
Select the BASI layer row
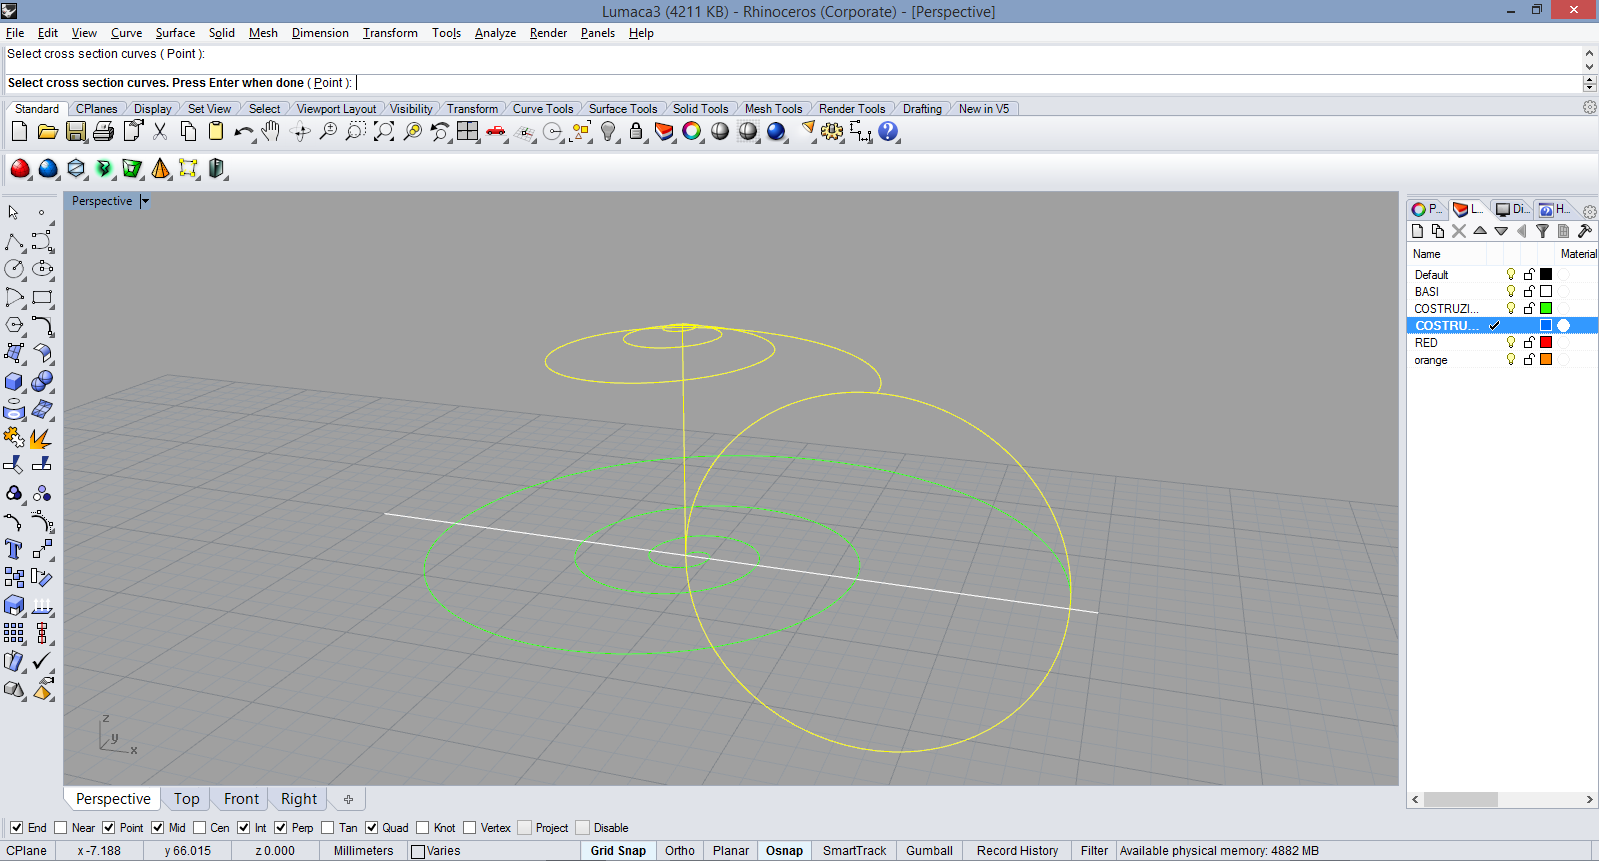(1502, 291)
